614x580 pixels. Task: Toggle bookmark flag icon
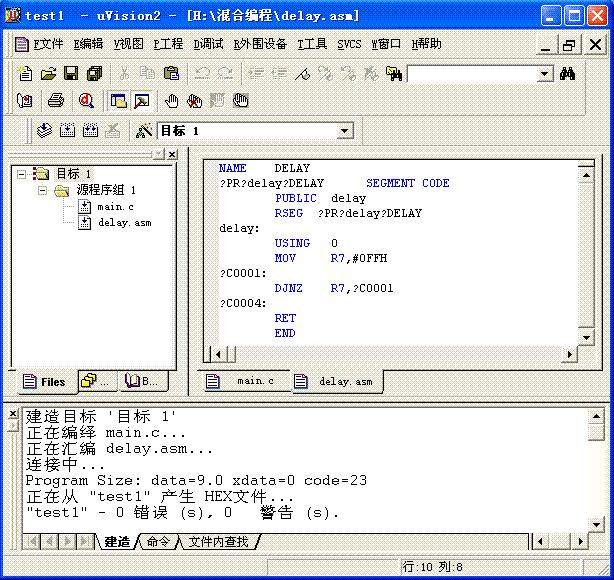click(x=302, y=74)
